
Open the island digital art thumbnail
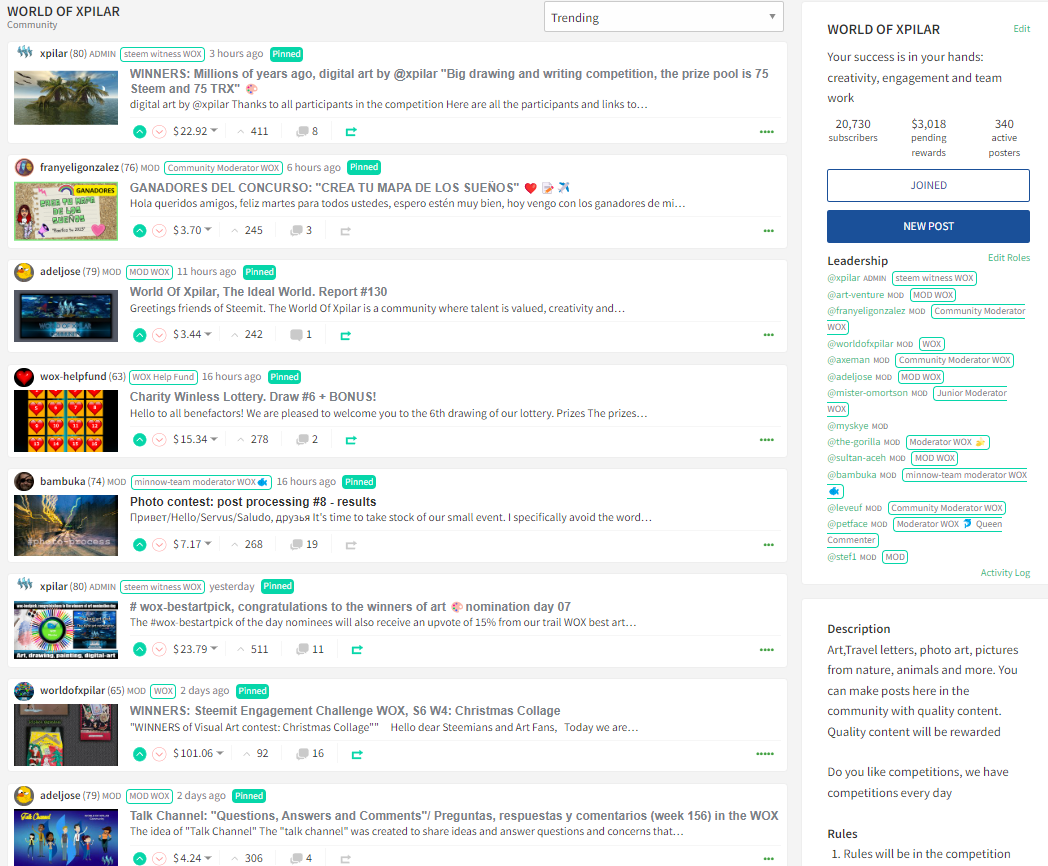(x=66, y=98)
